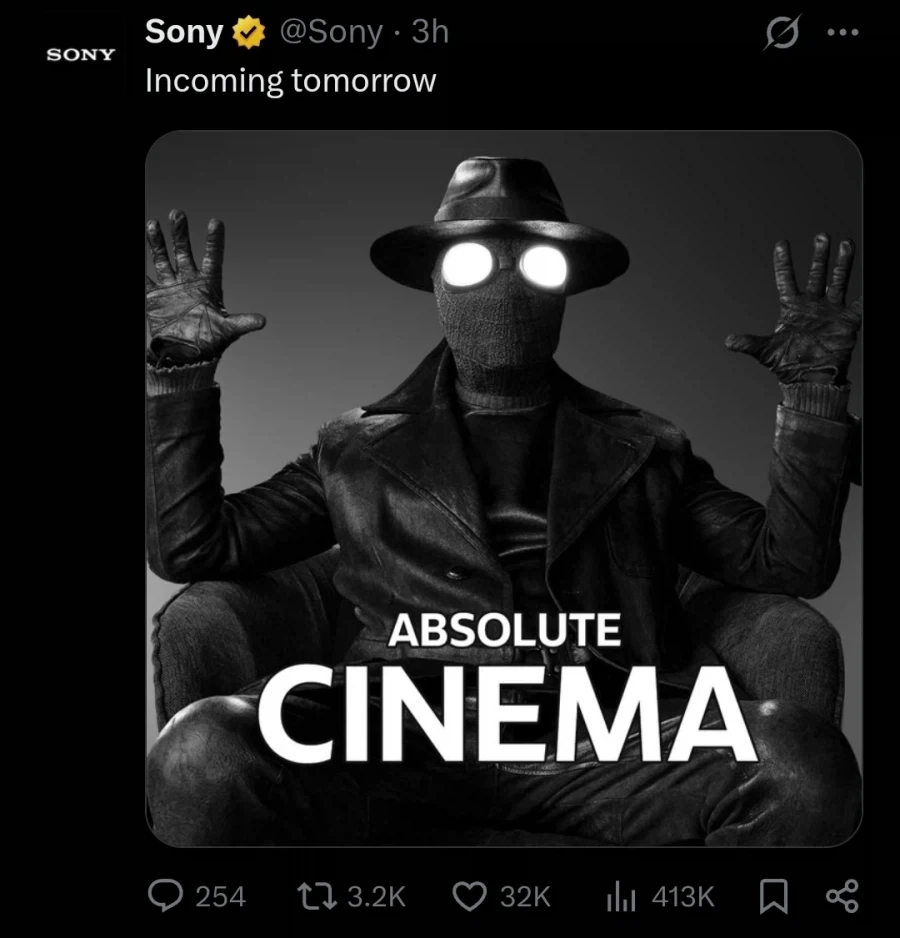Open the Absolute Cinema image
The height and width of the screenshot is (938, 900).
click(x=504, y=488)
